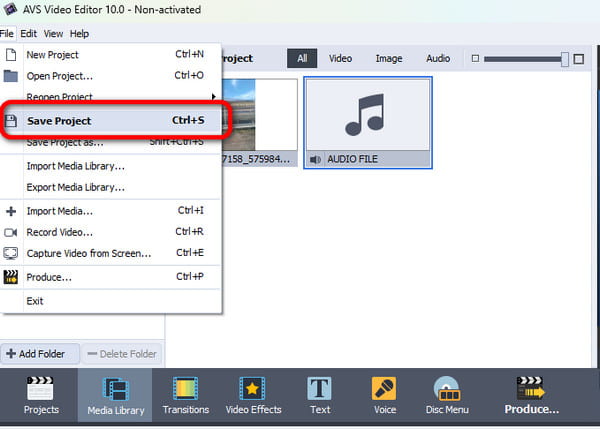The height and width of the screenshot is (429, 600).
Task: Click the Save Project disk icon
Action: (x=11, y=121)
